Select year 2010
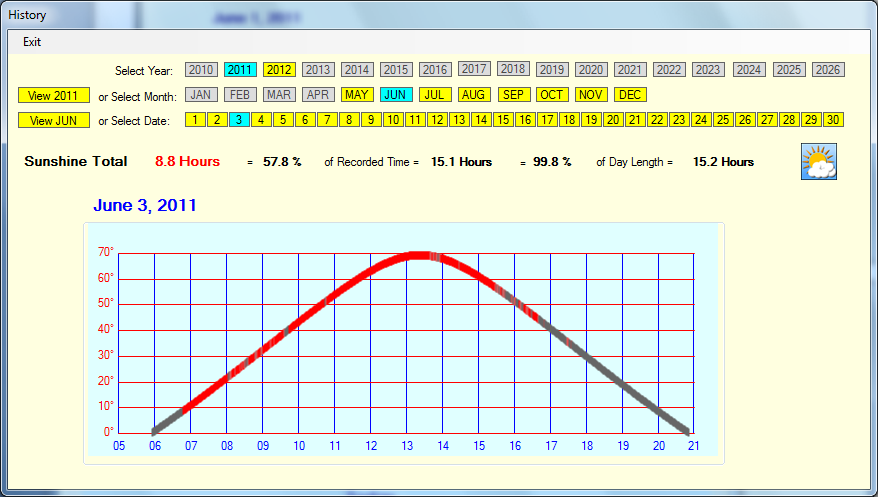Screen dimensions: 878x497 point(201,70)
